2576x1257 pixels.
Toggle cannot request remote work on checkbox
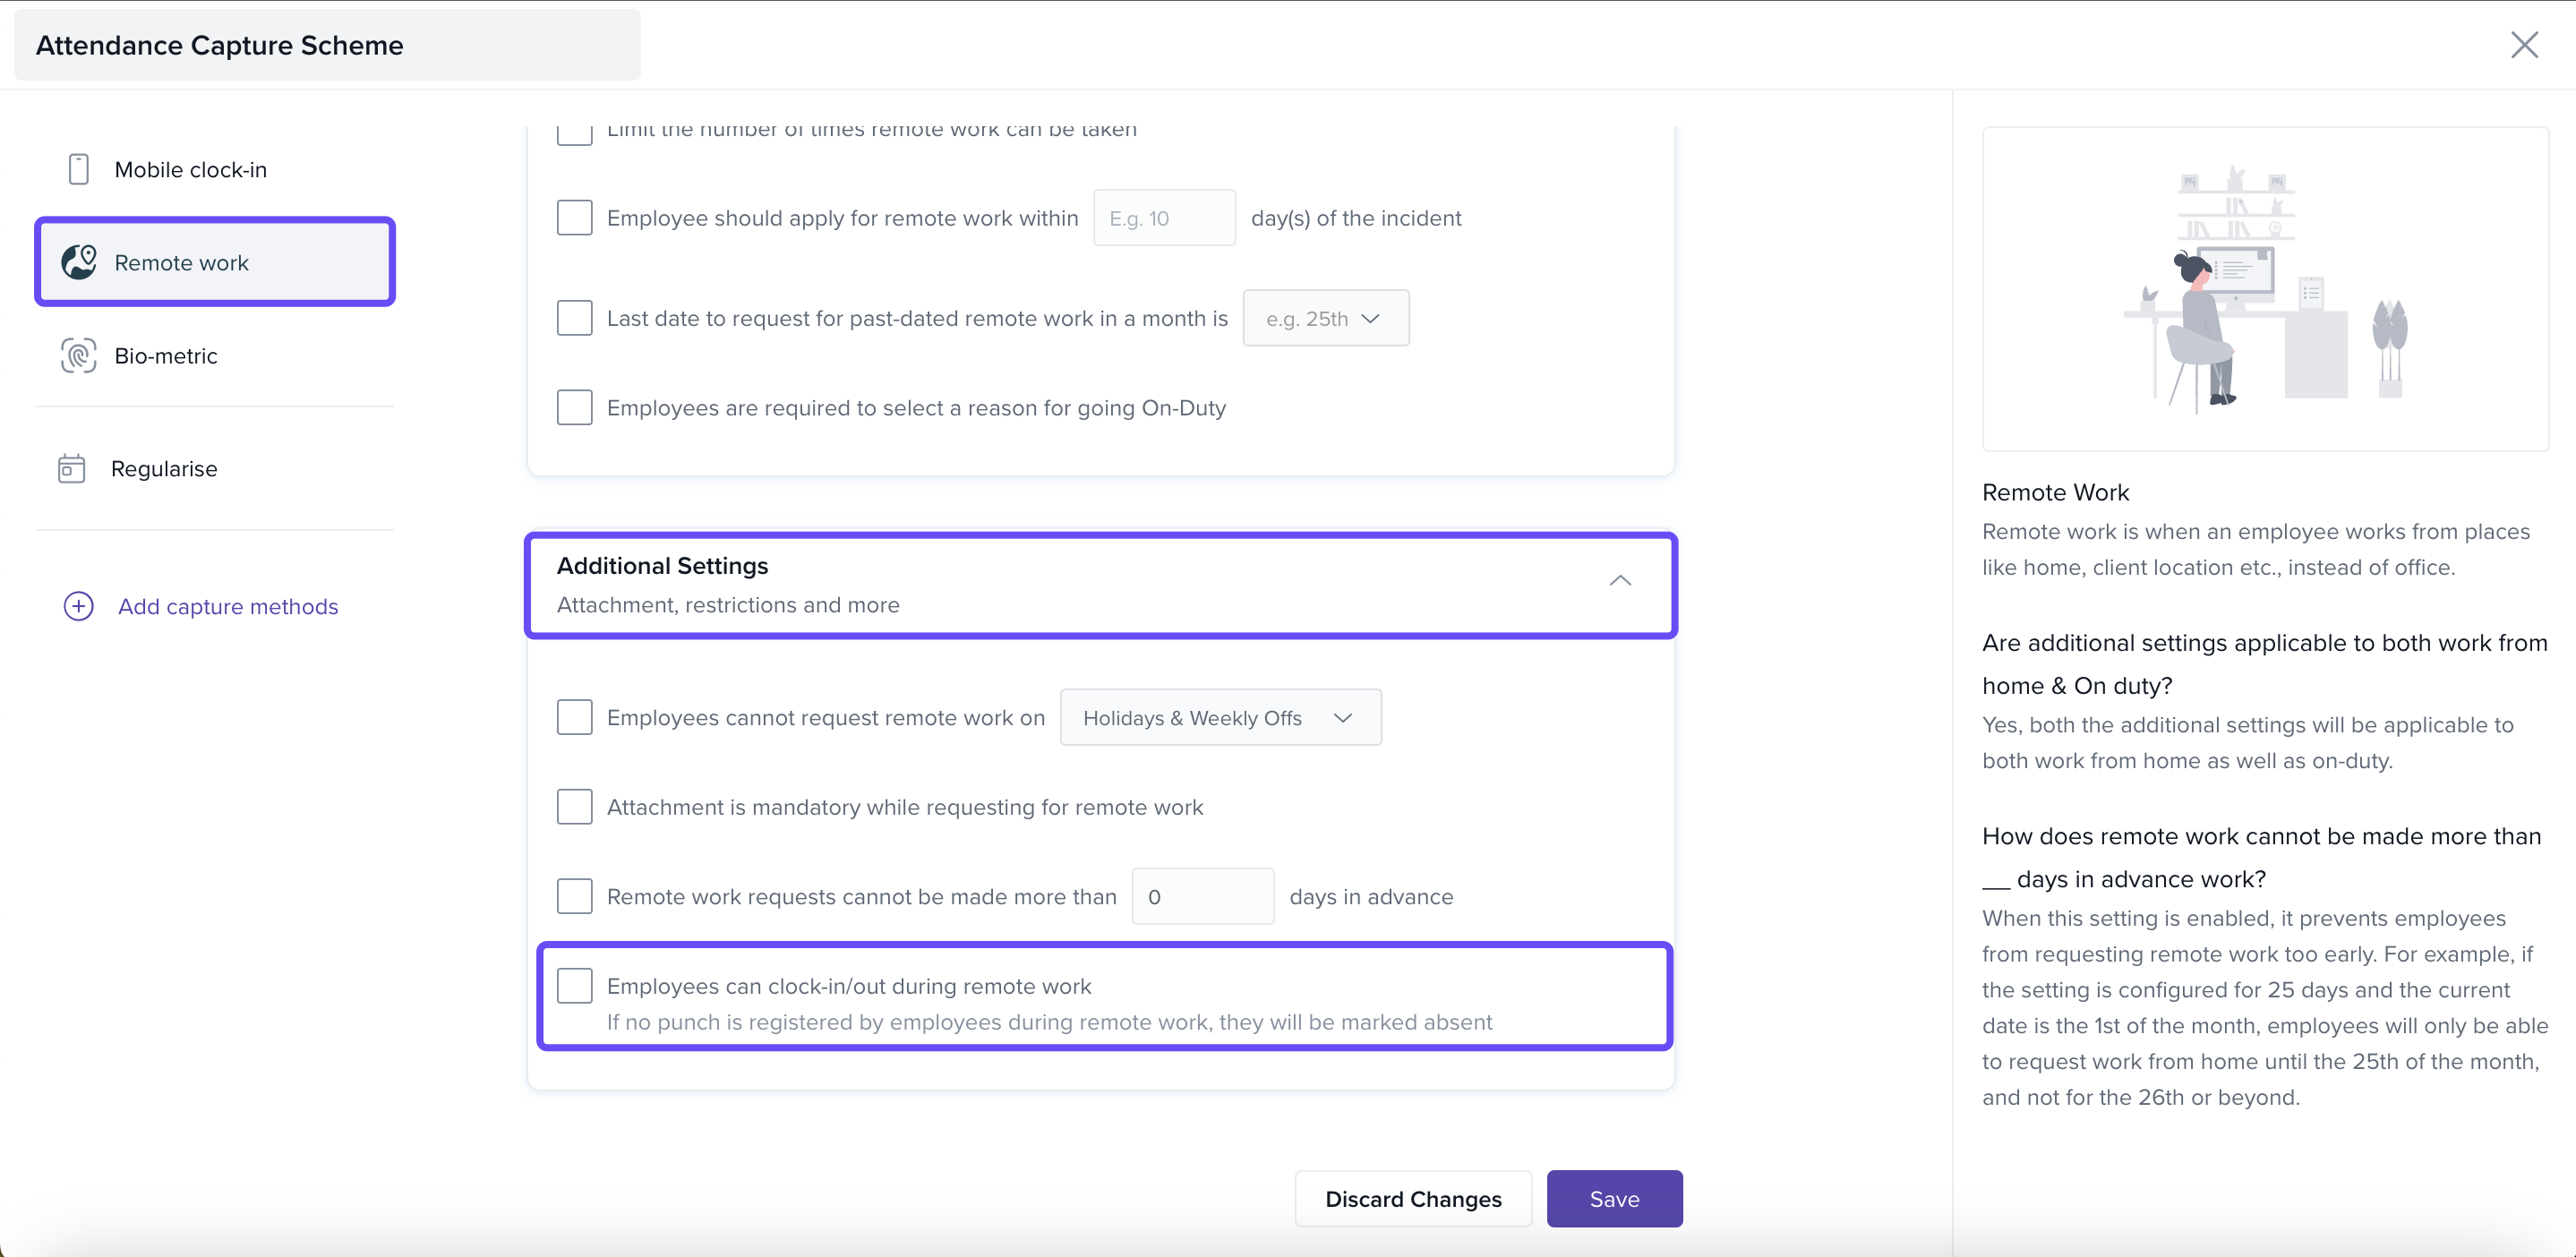pyautogui.click(x=575, y=717)
